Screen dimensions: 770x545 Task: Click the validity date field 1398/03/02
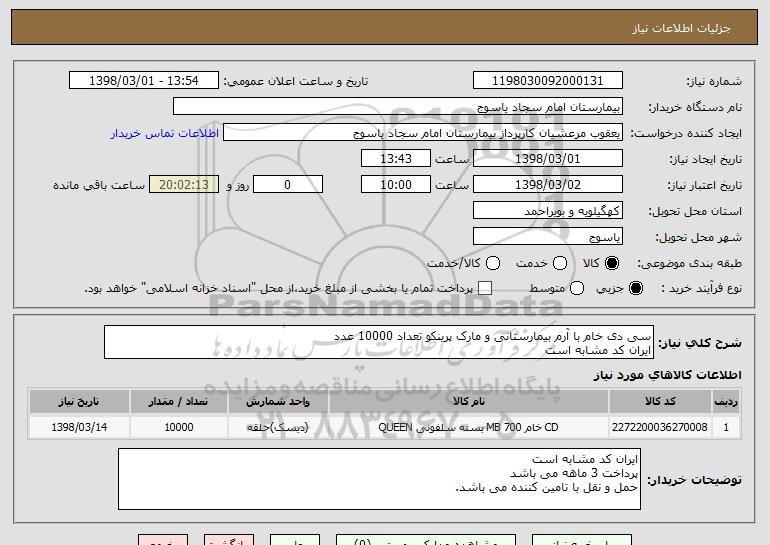click(548, 185)
